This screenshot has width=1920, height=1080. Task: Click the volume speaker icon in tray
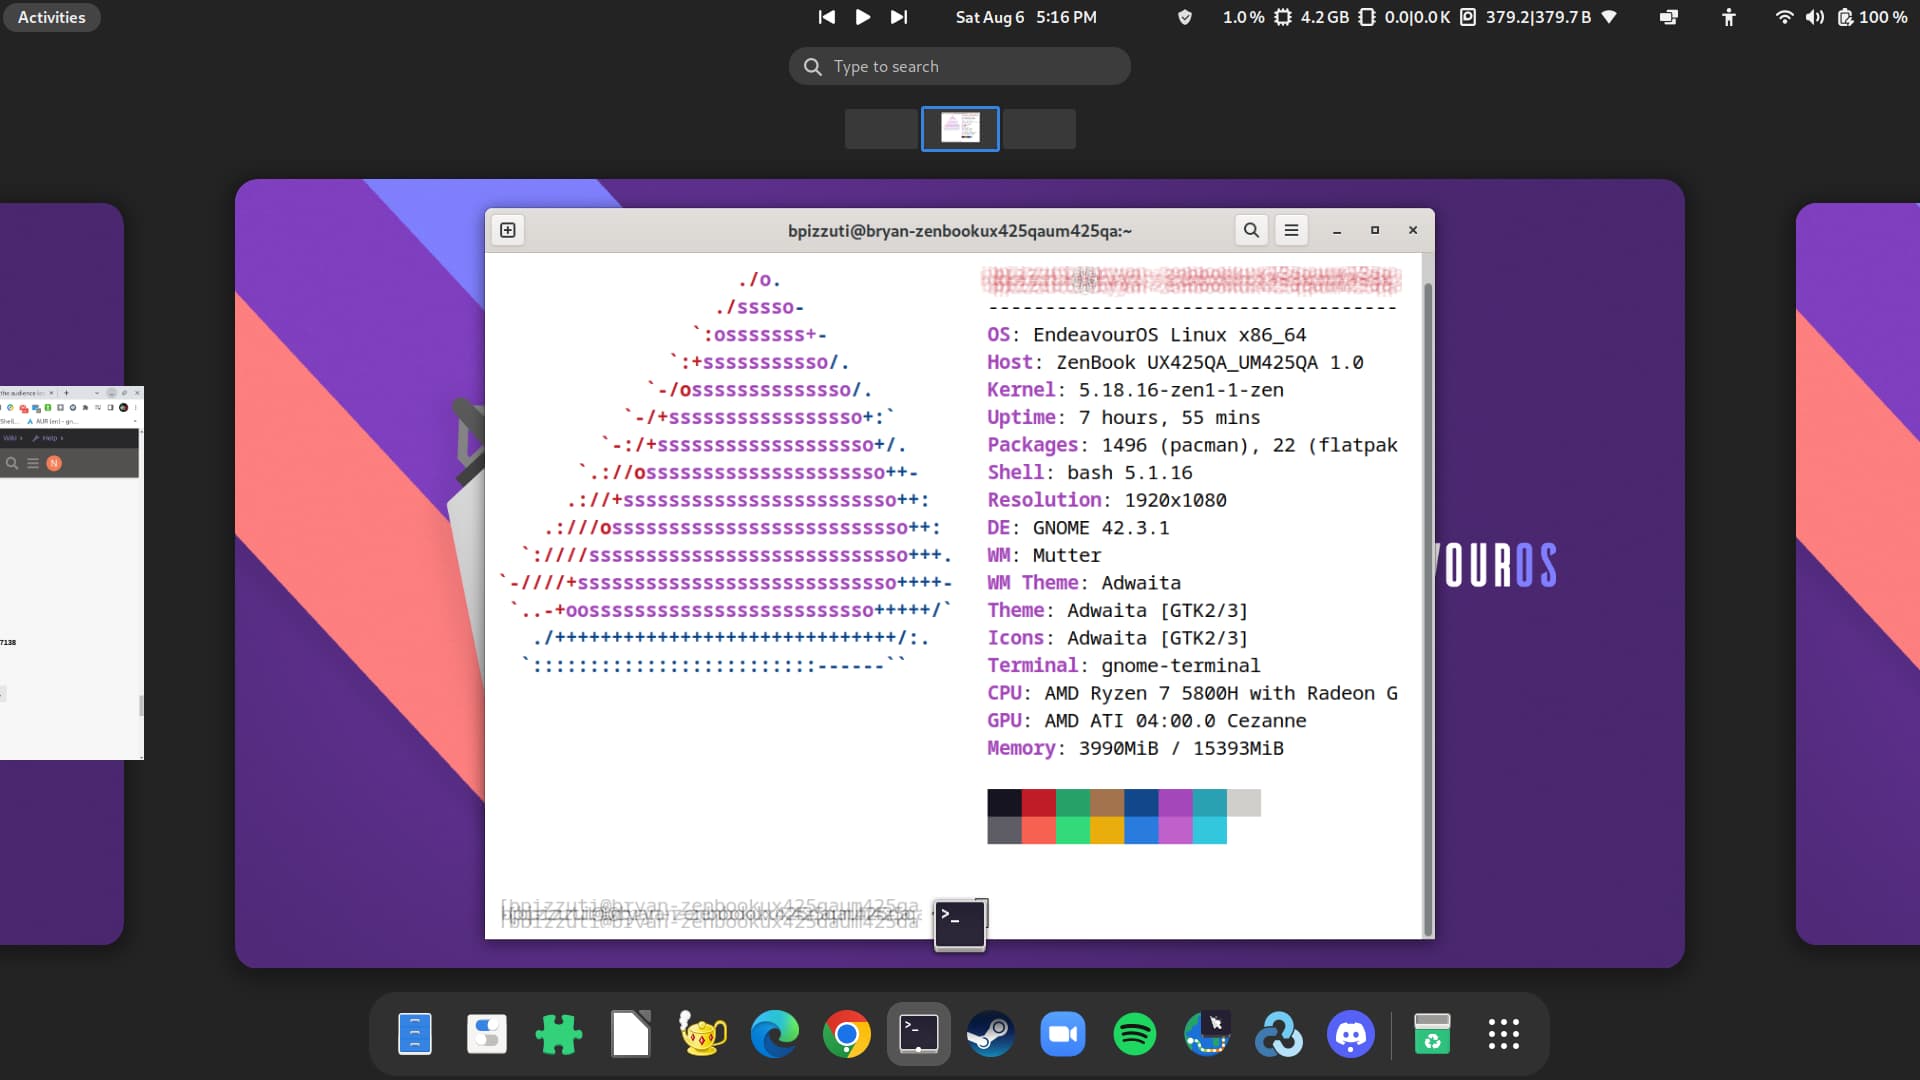(x=1815, y=17)
